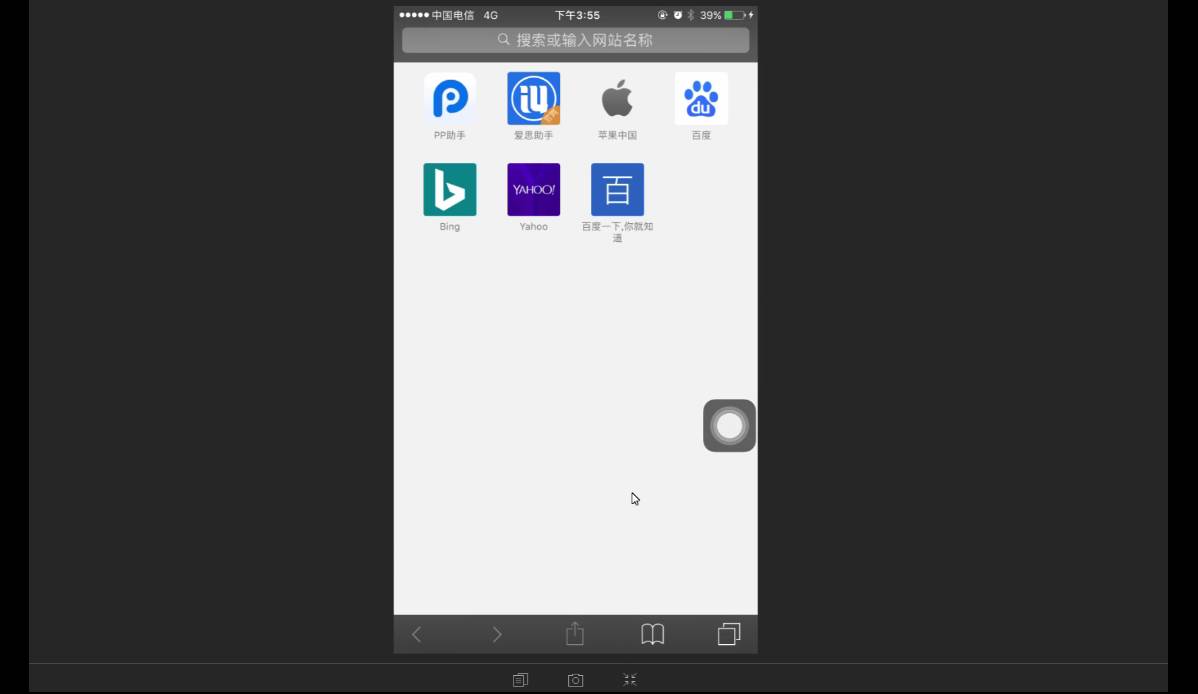Open the 百度 paw icon bookmark
1198x694 pixels.
[x=701, y=99]
